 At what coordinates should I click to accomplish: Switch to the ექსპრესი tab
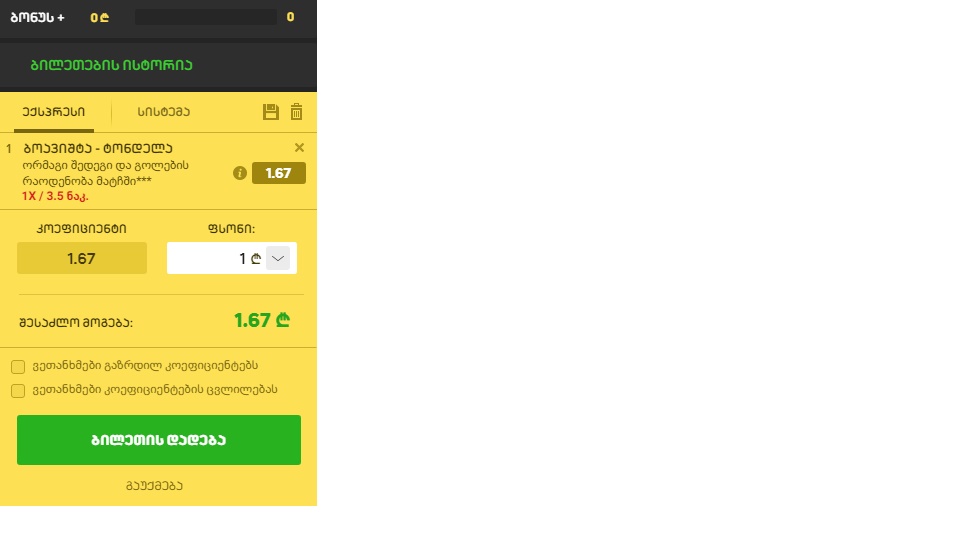tap(54, 112)
